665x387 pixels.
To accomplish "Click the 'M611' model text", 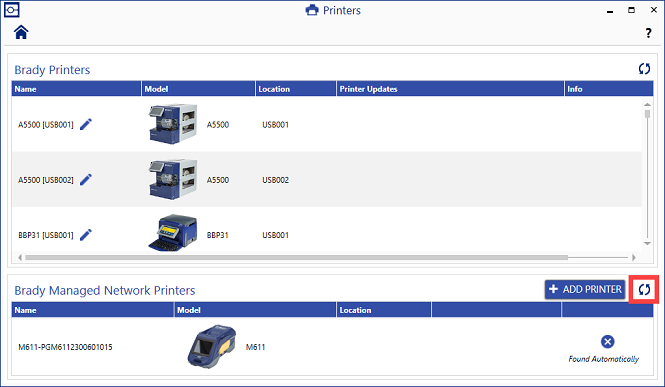I will pyautogui.click(x=255, y=347).
